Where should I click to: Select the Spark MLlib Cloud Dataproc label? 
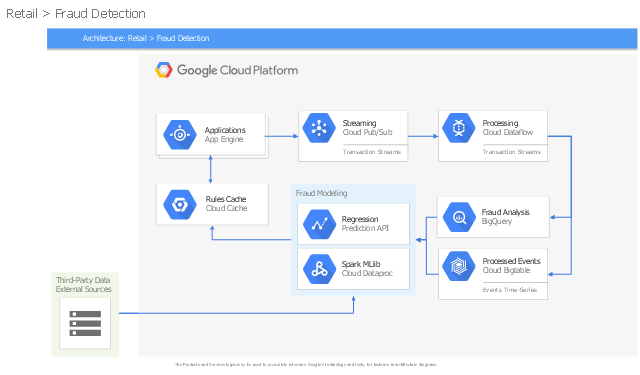367,268
